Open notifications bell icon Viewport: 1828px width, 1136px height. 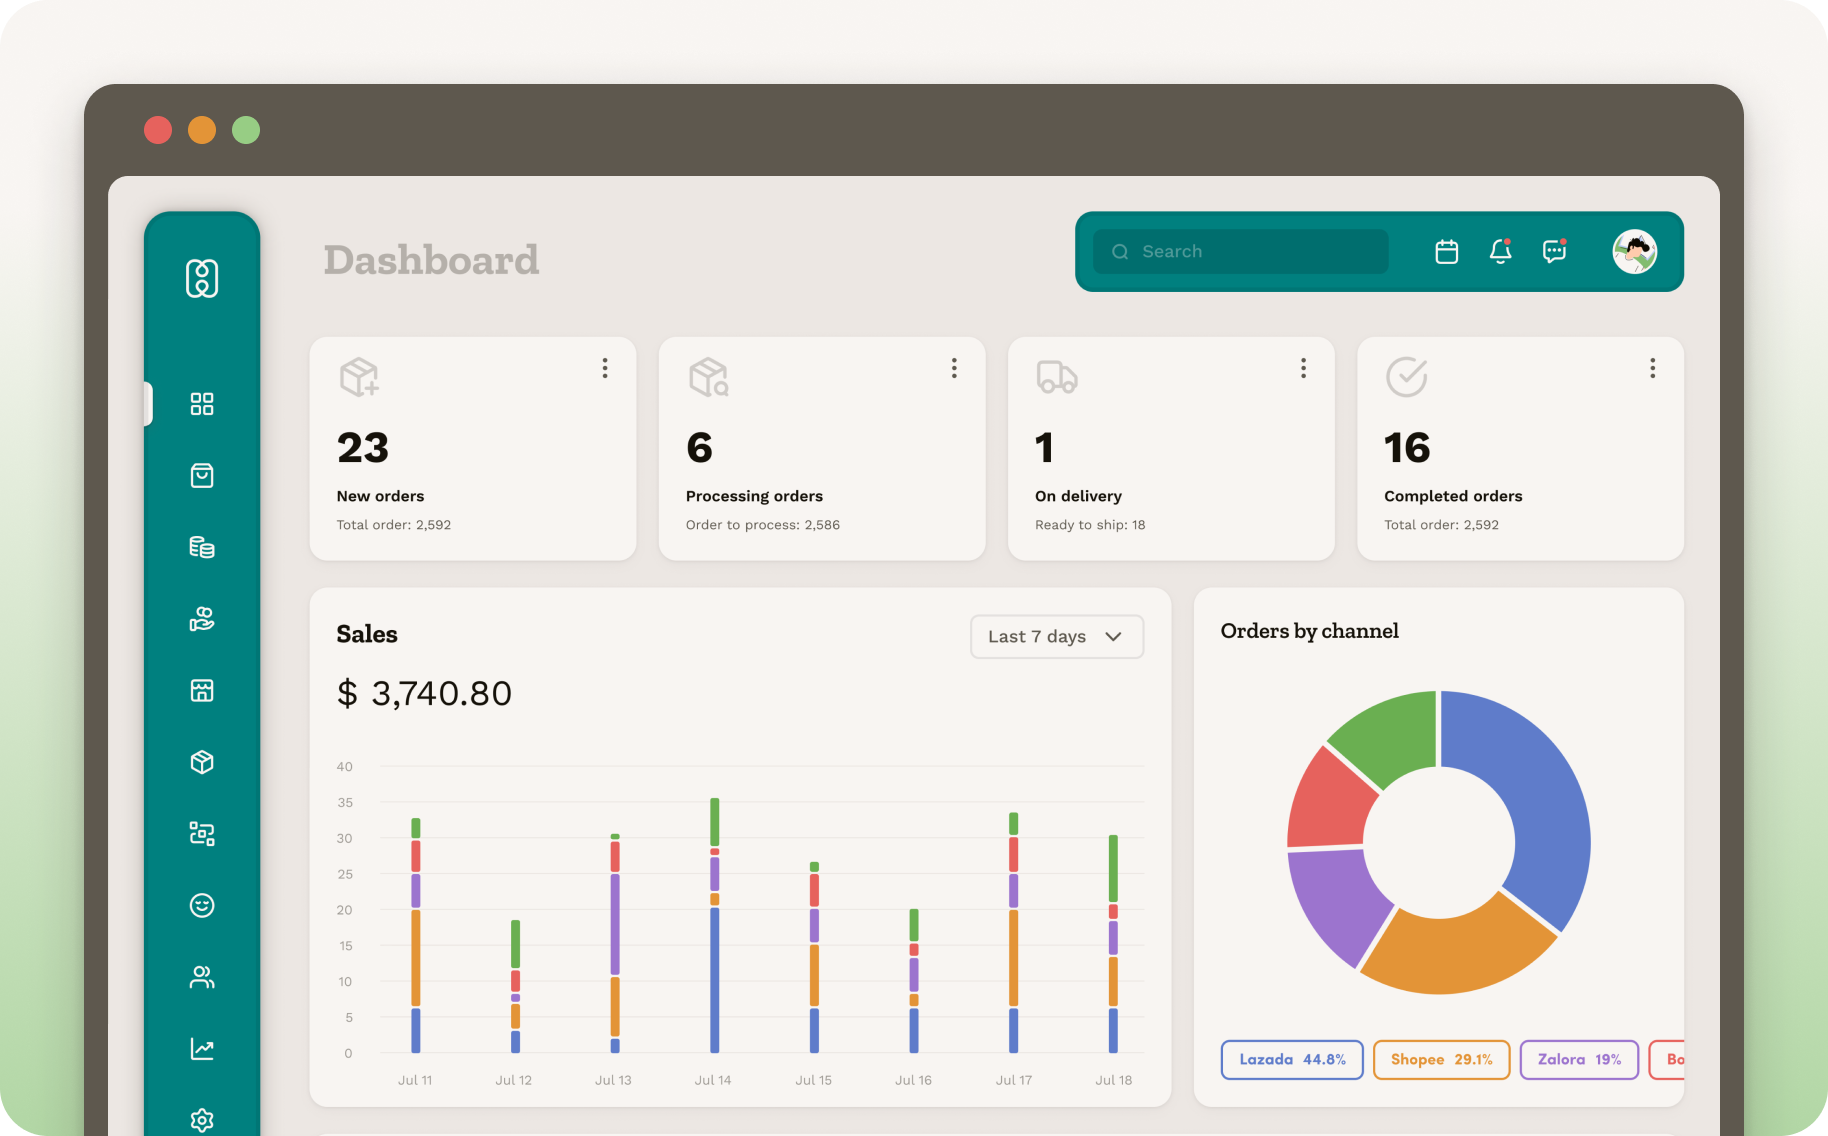tap(1500, 252)
